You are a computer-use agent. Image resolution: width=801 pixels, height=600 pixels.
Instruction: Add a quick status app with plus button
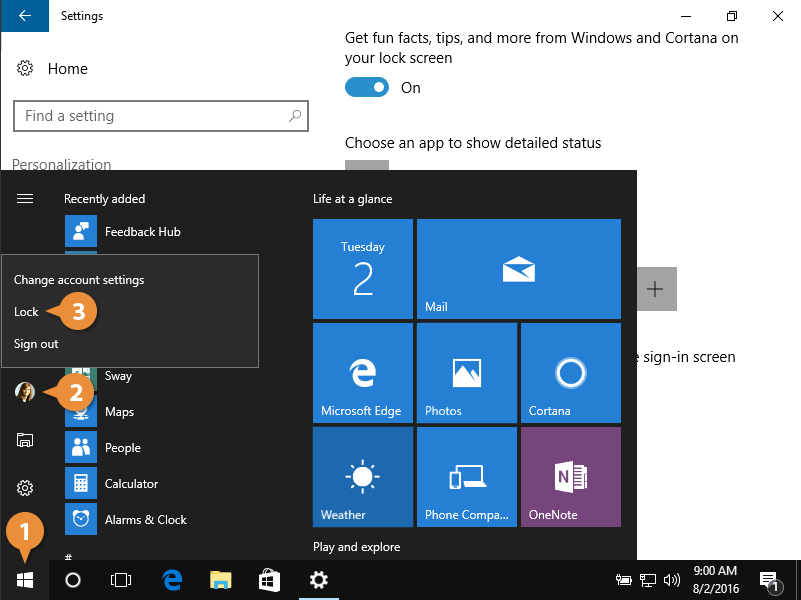point(655,289)
